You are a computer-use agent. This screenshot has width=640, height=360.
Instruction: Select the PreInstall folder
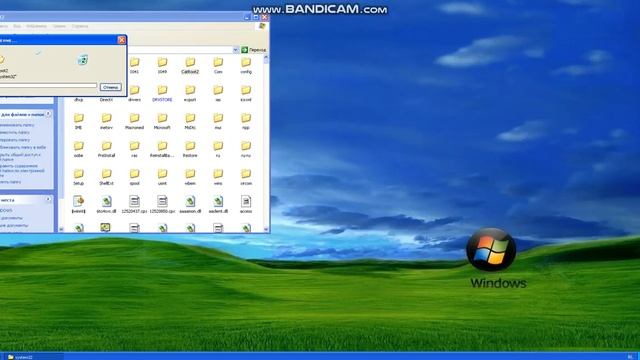click(106, 149)
